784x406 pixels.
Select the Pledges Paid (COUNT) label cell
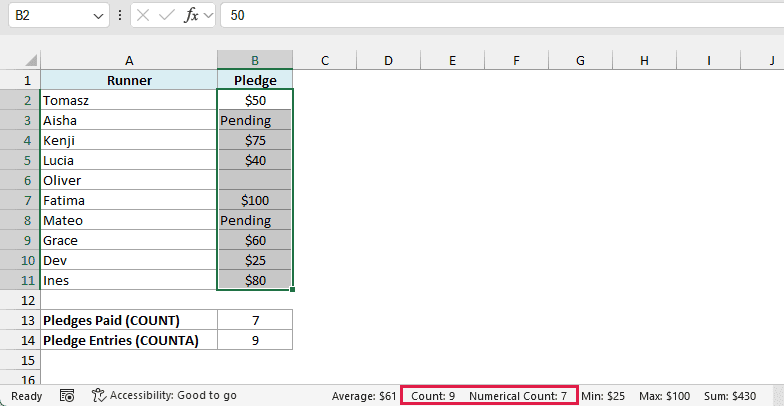click(129, 320)
